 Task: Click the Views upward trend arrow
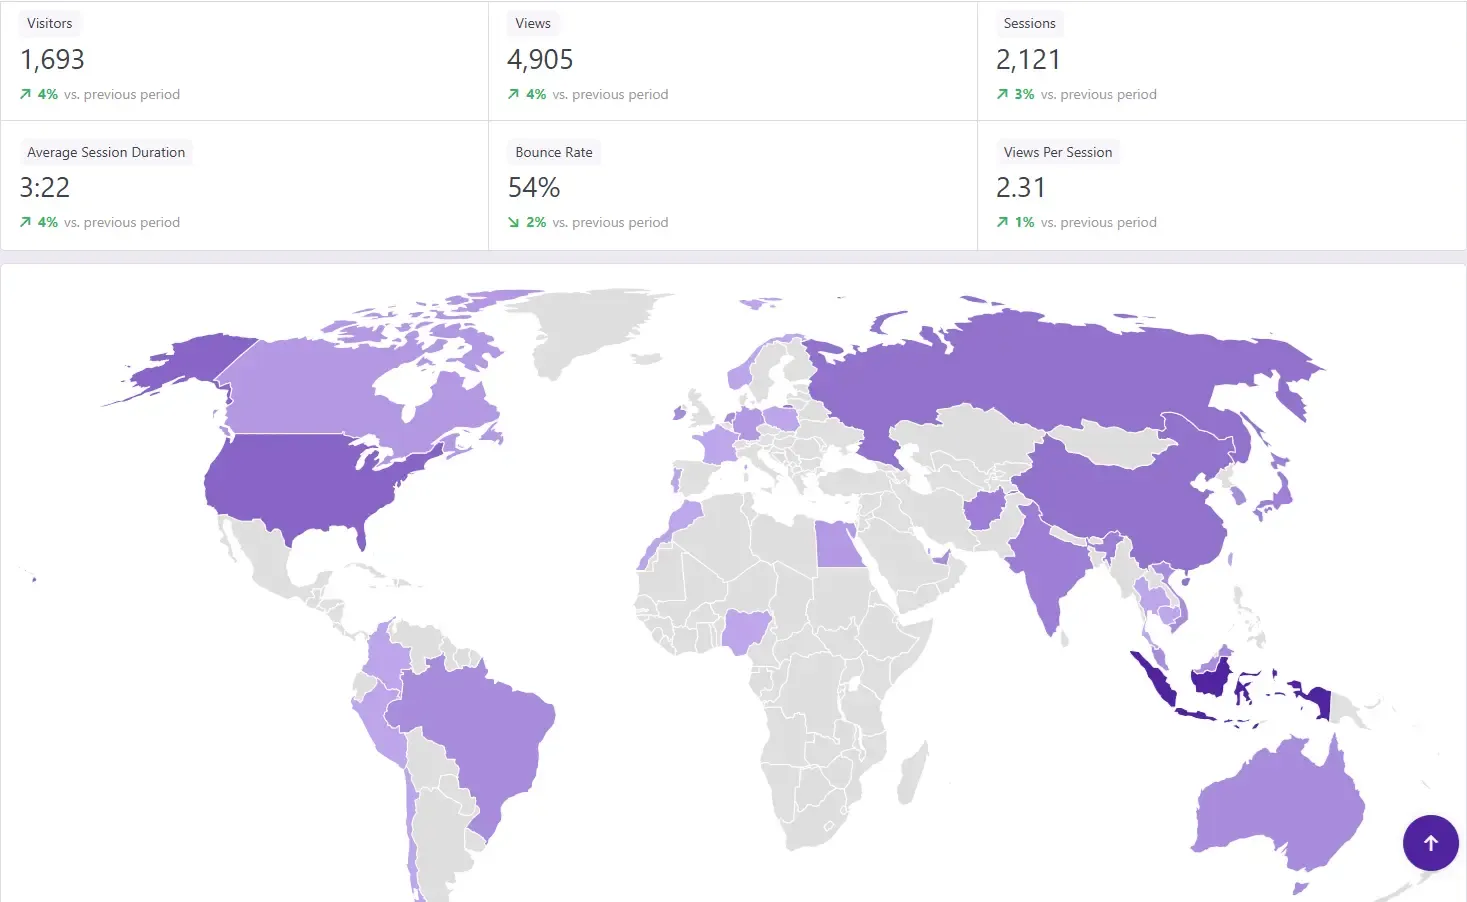pyautogui.click(x=513, y=94)
